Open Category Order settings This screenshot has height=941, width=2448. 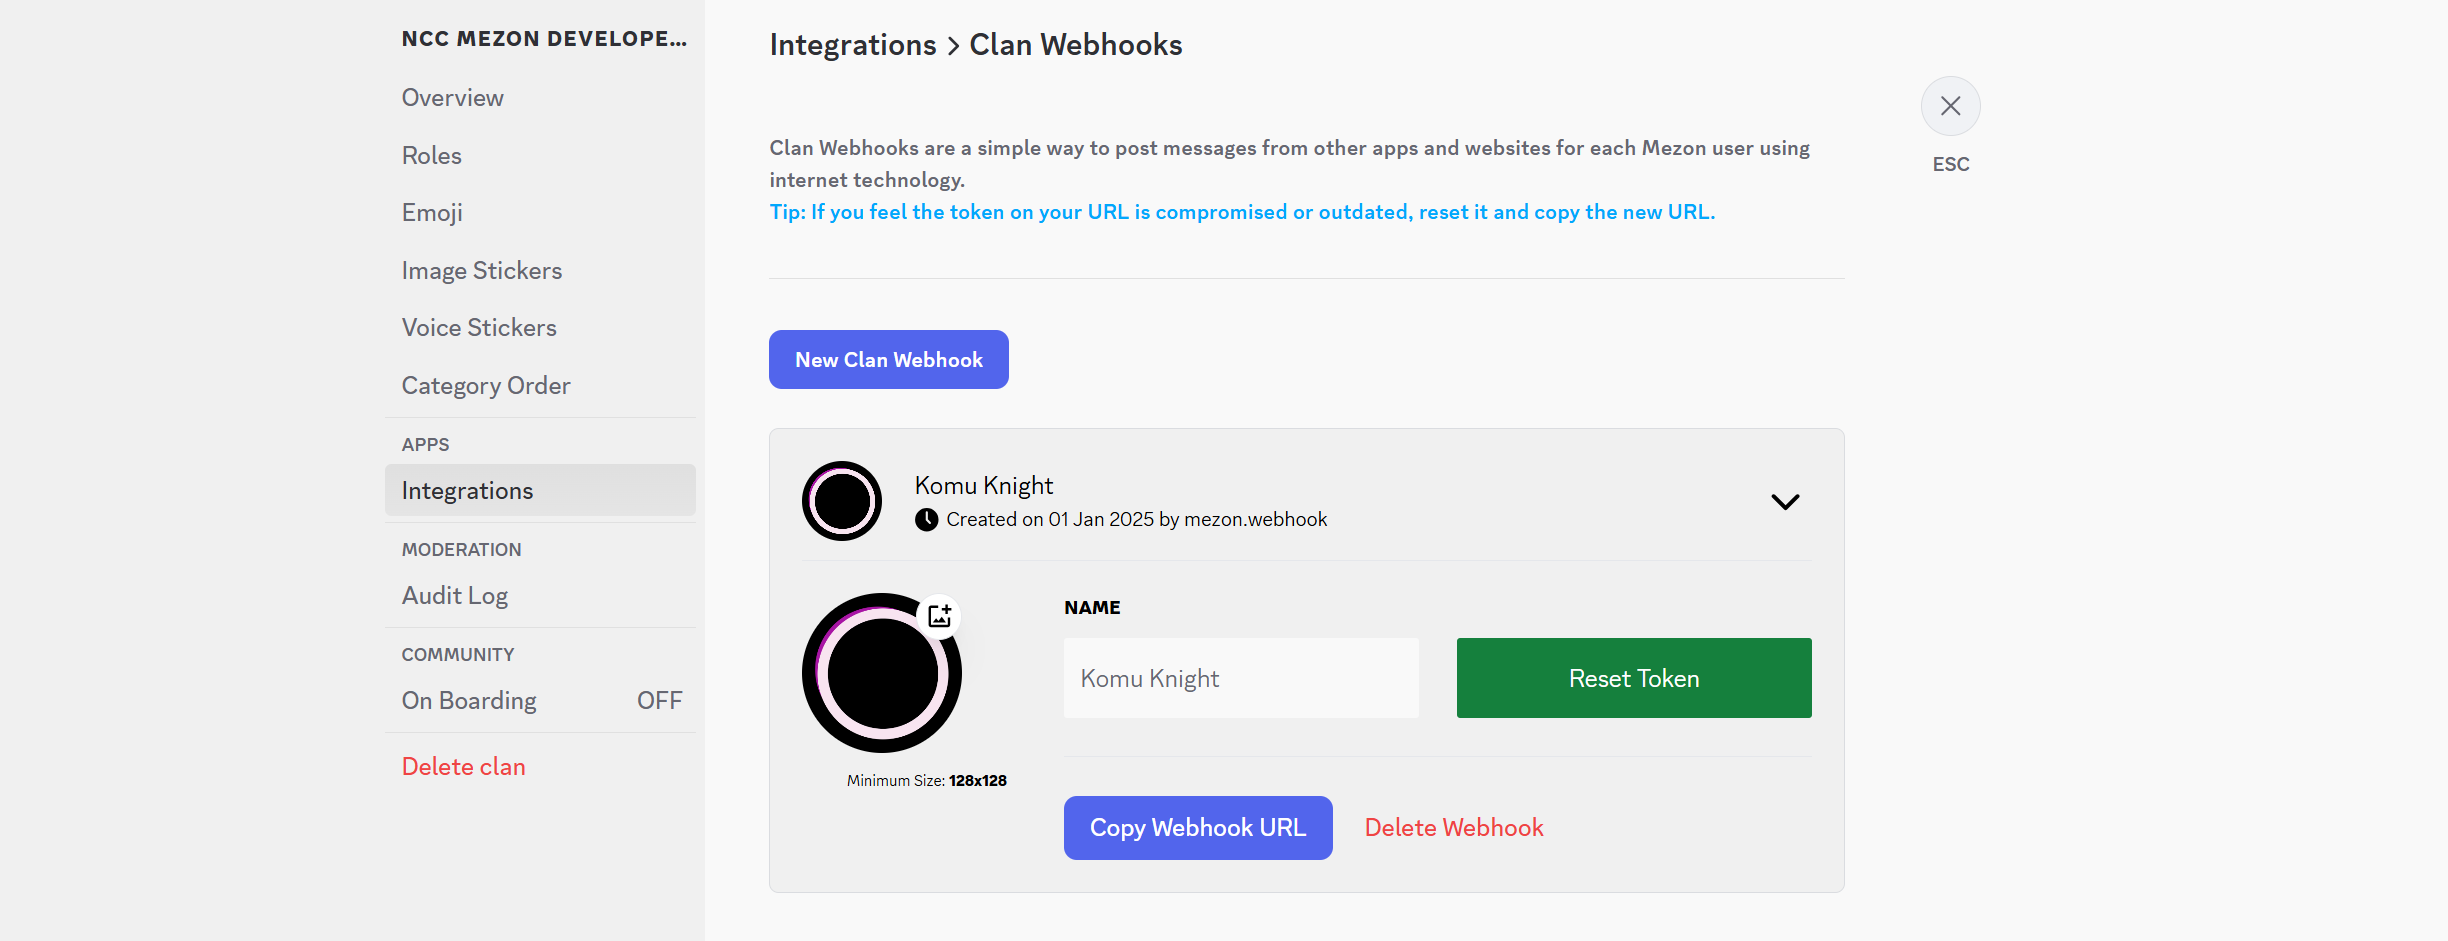pyautogui.click(x=486, y=386)
